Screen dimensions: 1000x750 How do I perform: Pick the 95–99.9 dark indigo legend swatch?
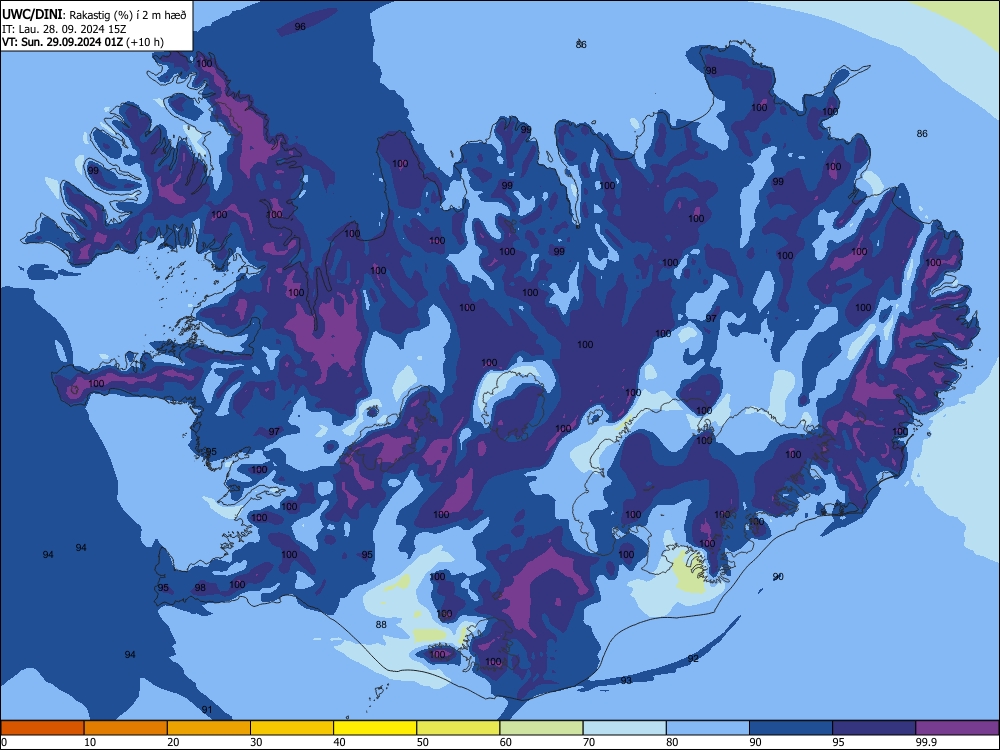click(874, 728)
